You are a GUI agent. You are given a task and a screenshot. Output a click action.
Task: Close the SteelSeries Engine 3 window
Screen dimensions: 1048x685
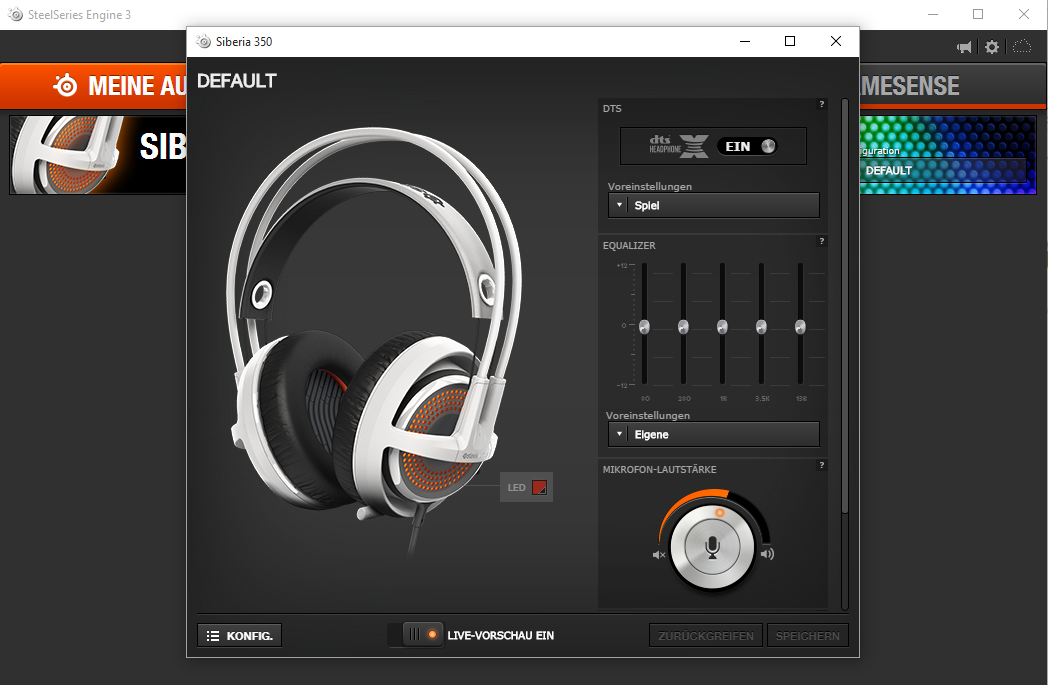pyautogui.click(x=1023, y=14)
